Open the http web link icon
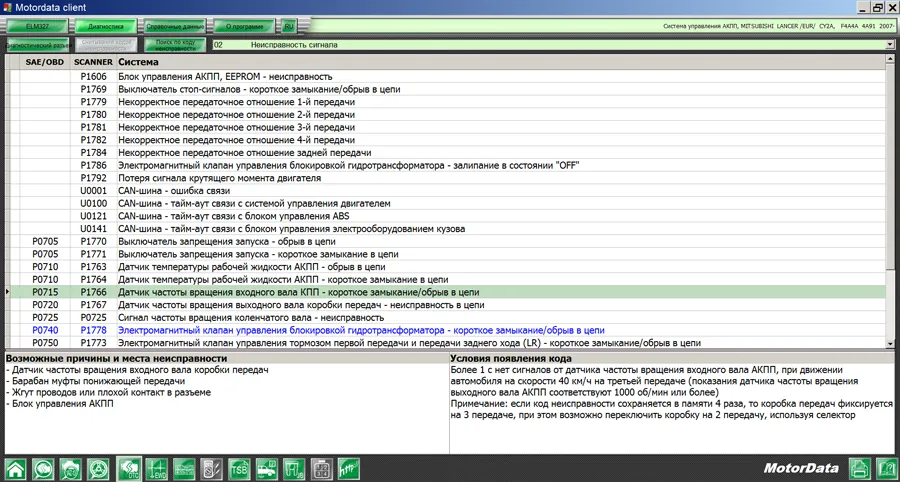The width and height of the screenshot is (900, 482). point(348,469)
